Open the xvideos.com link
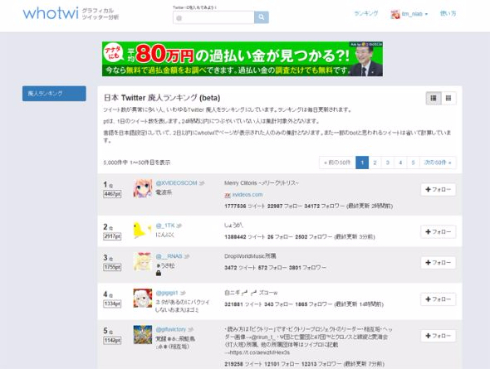Screen dimensions: 490x369 click(x=247, y=195)
